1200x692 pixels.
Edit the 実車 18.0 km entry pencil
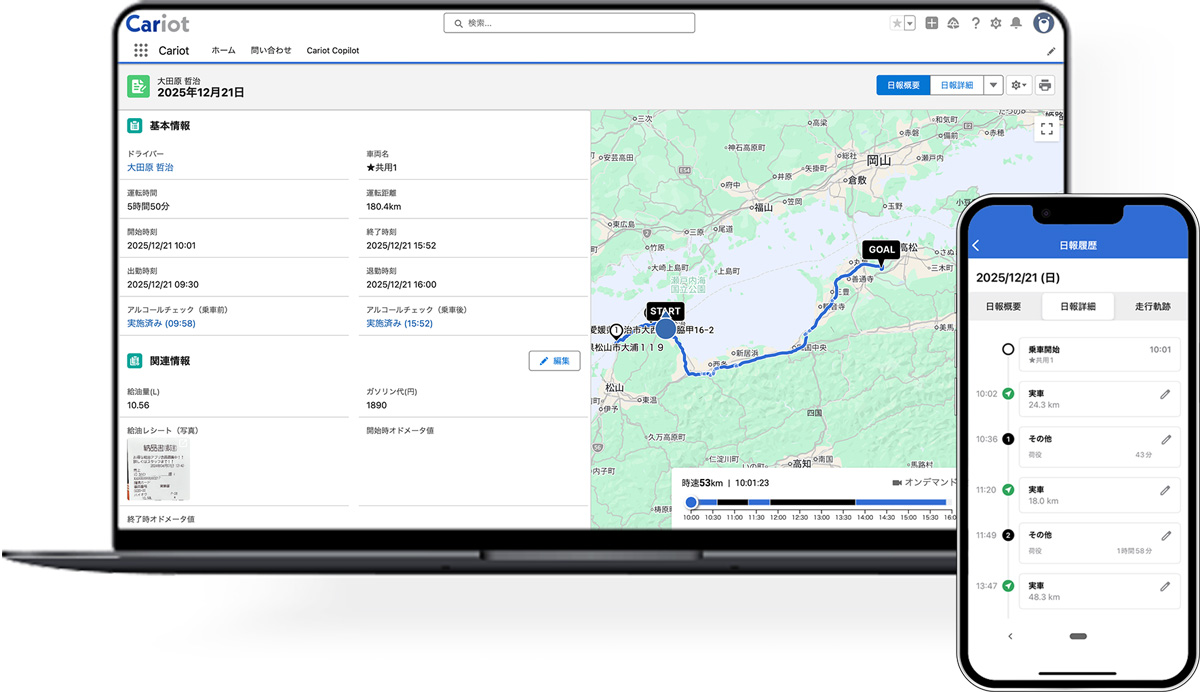(1165, 490)
